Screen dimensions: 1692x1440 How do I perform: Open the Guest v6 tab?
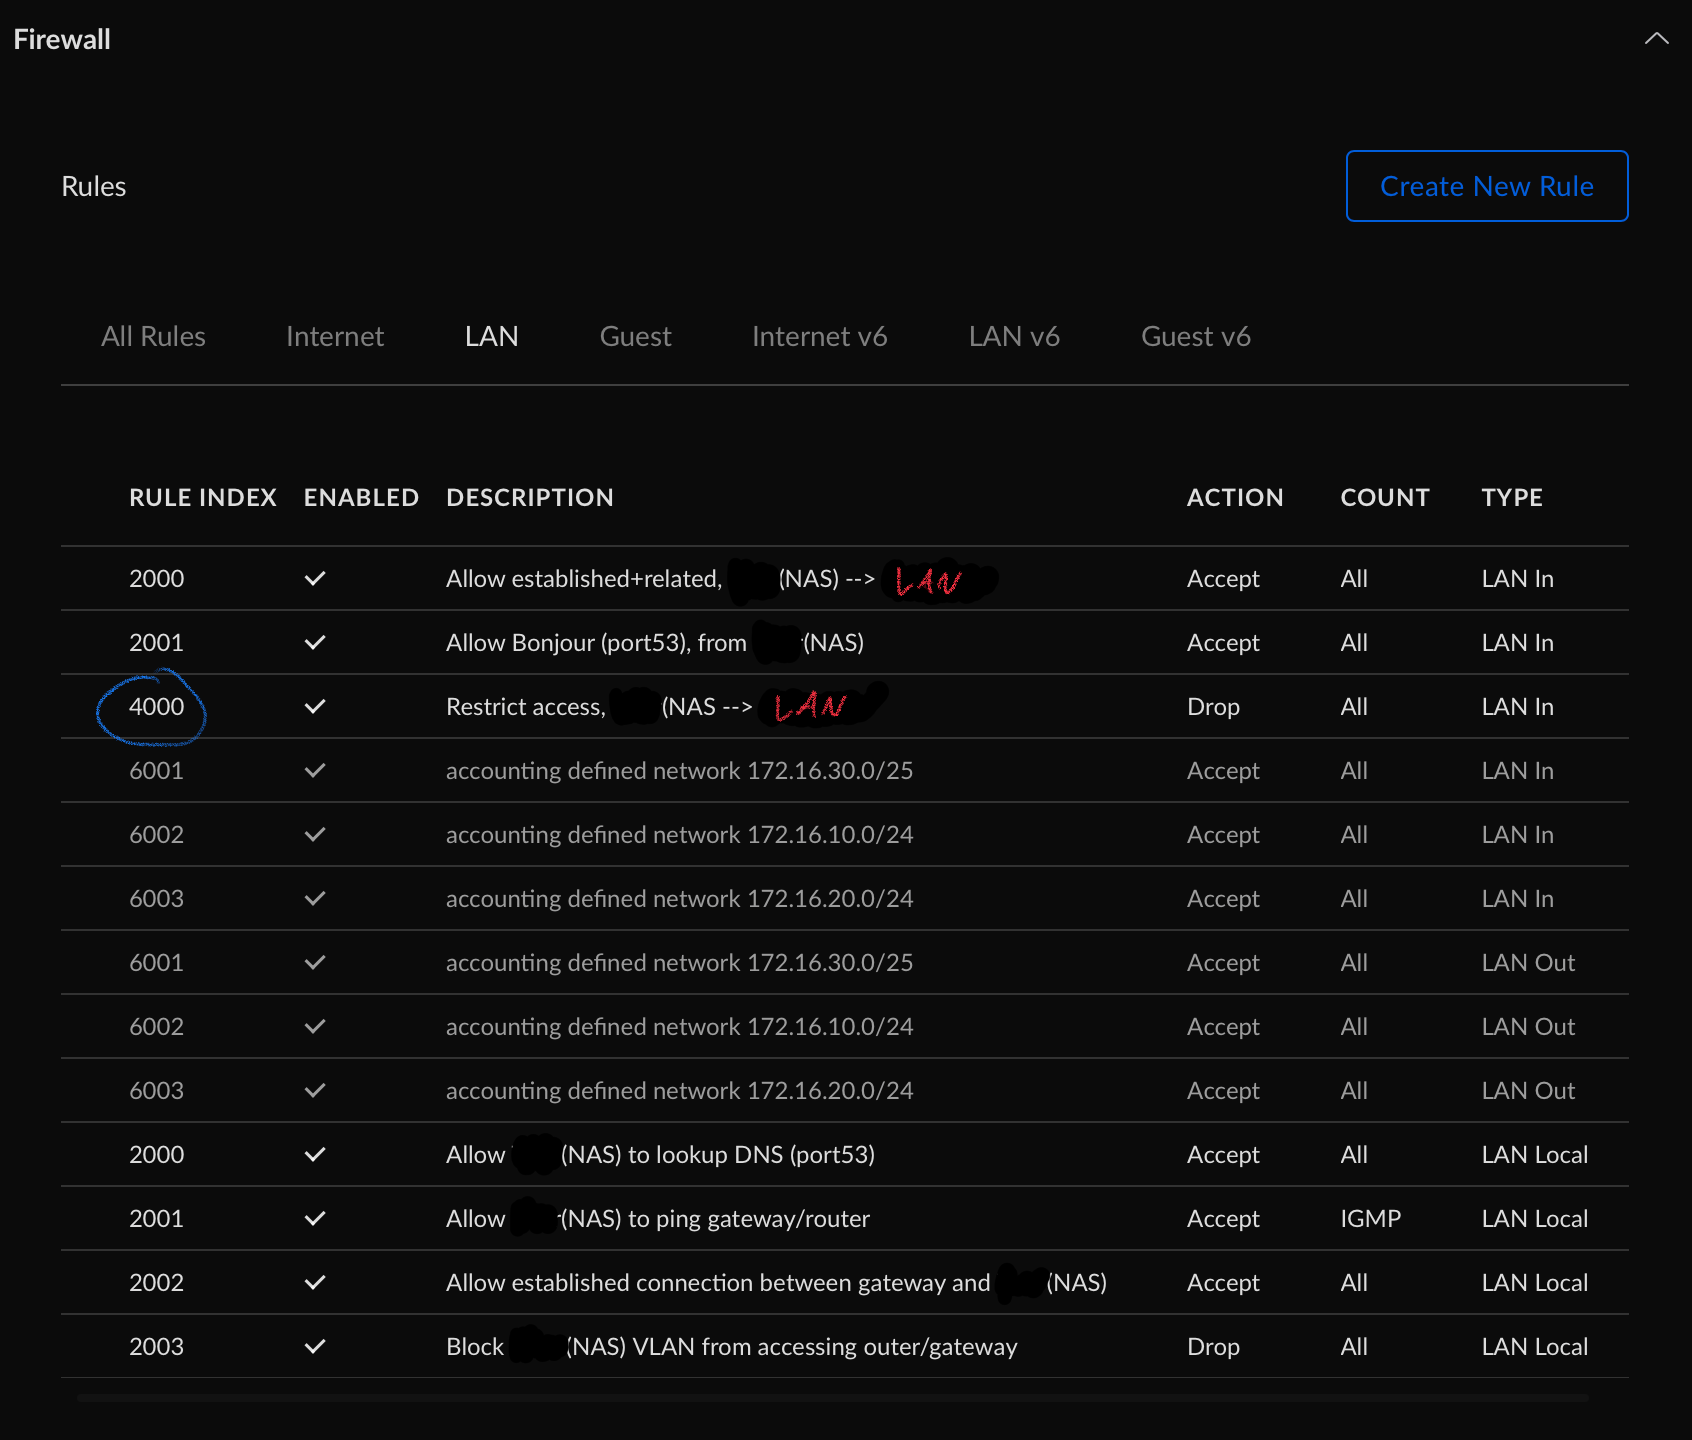[1195, 337]
